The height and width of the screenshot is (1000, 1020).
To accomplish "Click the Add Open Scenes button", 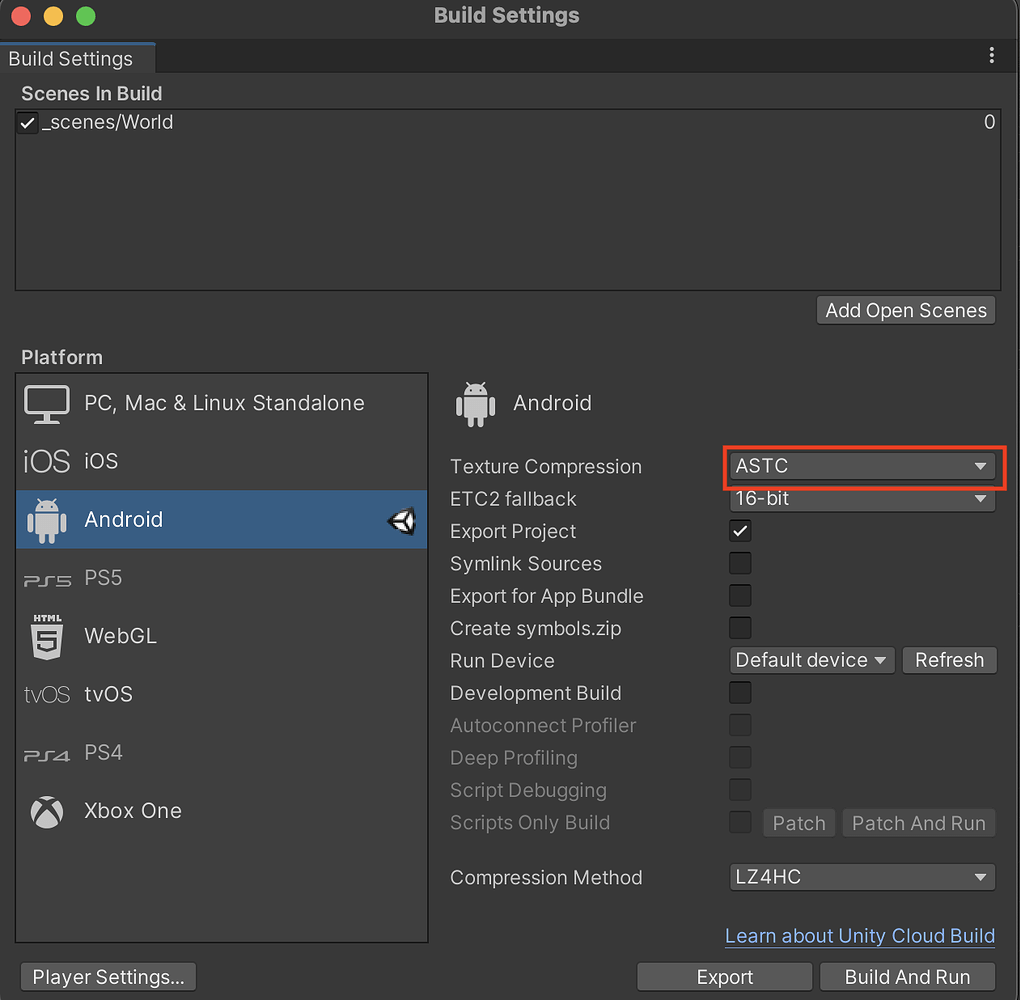I will (x=905, y=310).
